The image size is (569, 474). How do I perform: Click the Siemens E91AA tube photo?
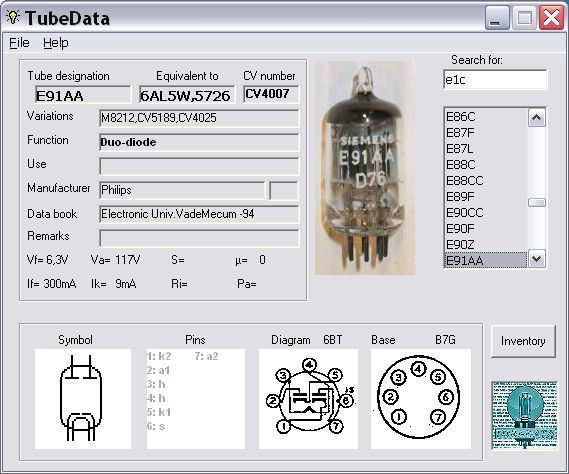click(365, 168)
